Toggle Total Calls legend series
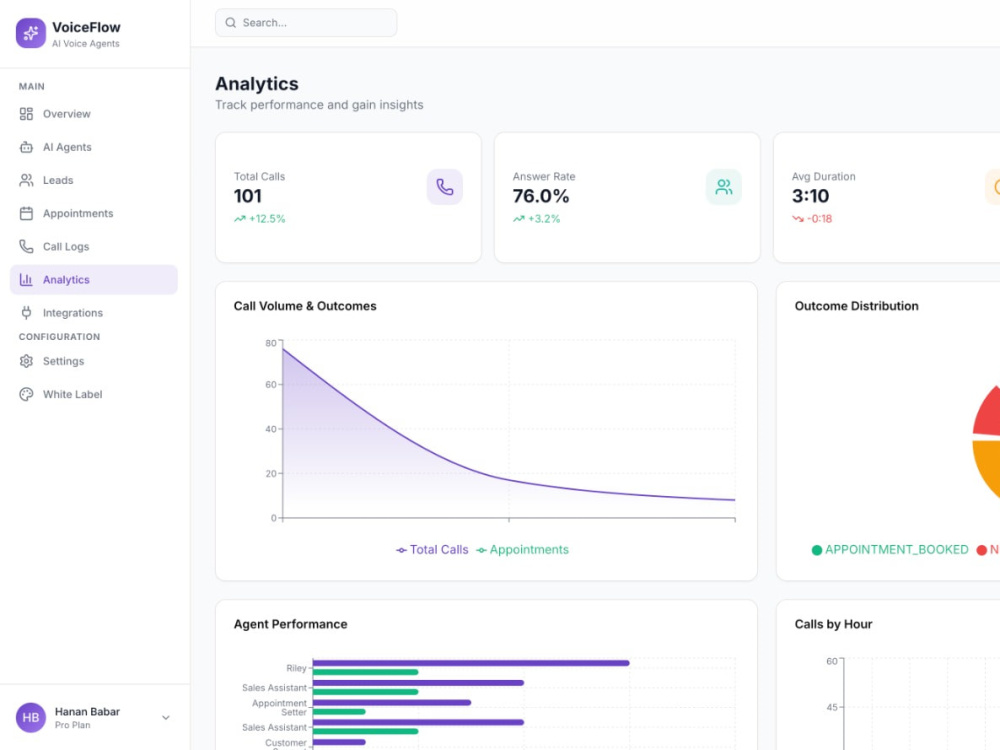 click(432, 550)
